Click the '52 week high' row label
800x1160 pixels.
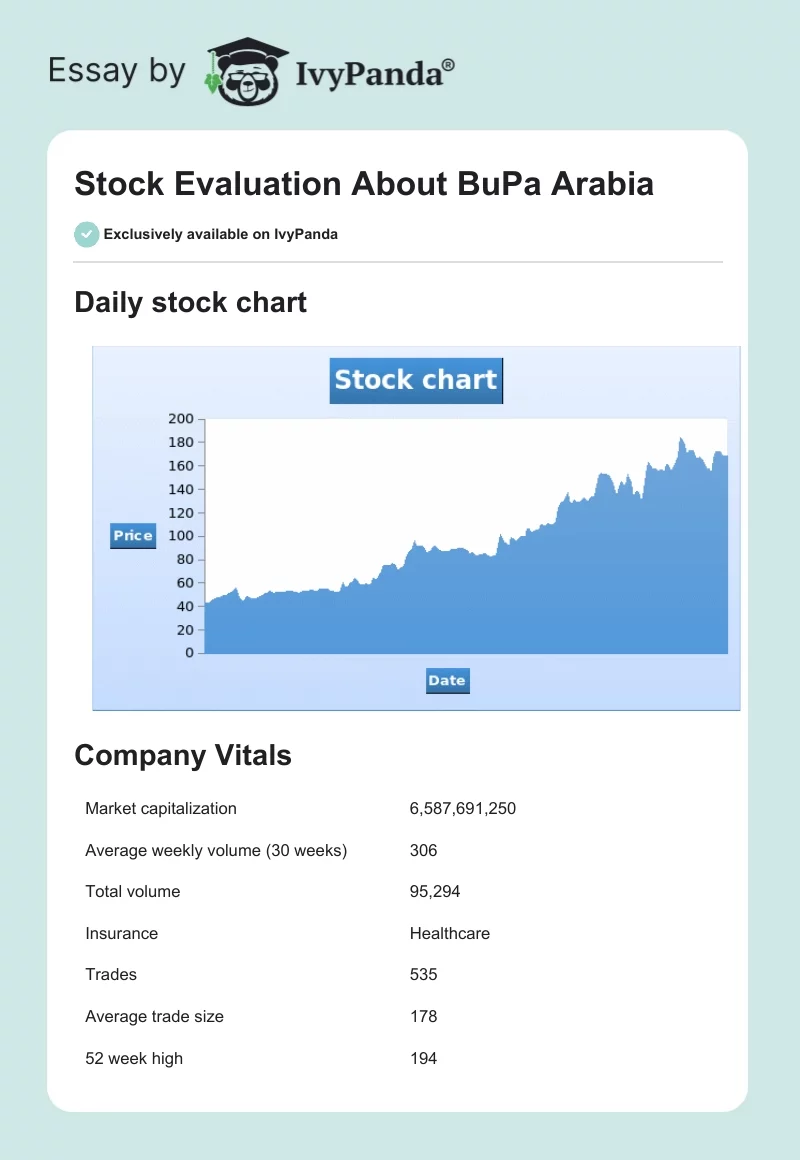pos(134,1058)
